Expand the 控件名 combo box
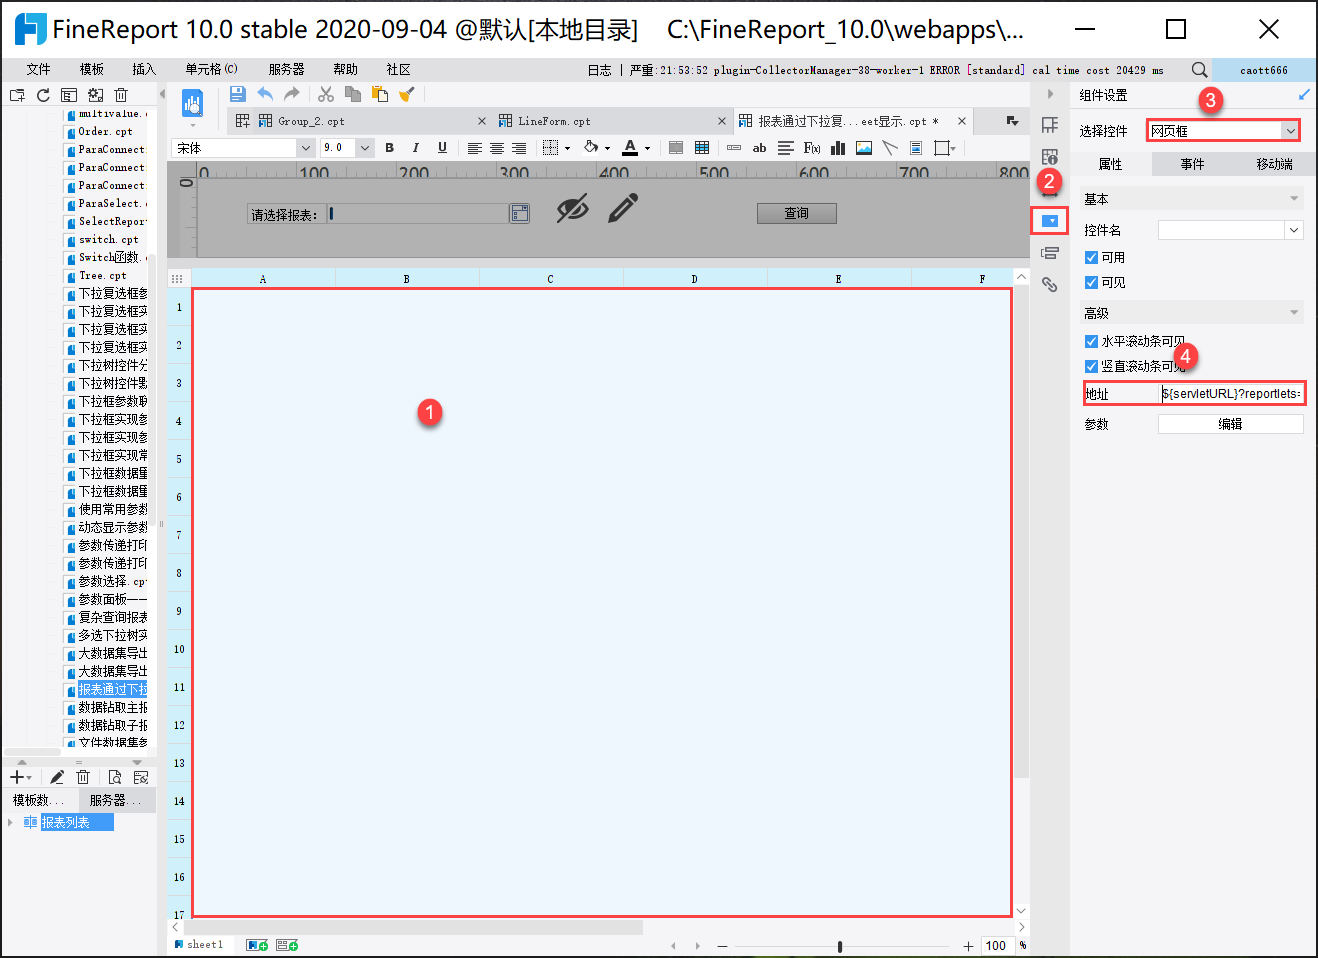 1294,231
